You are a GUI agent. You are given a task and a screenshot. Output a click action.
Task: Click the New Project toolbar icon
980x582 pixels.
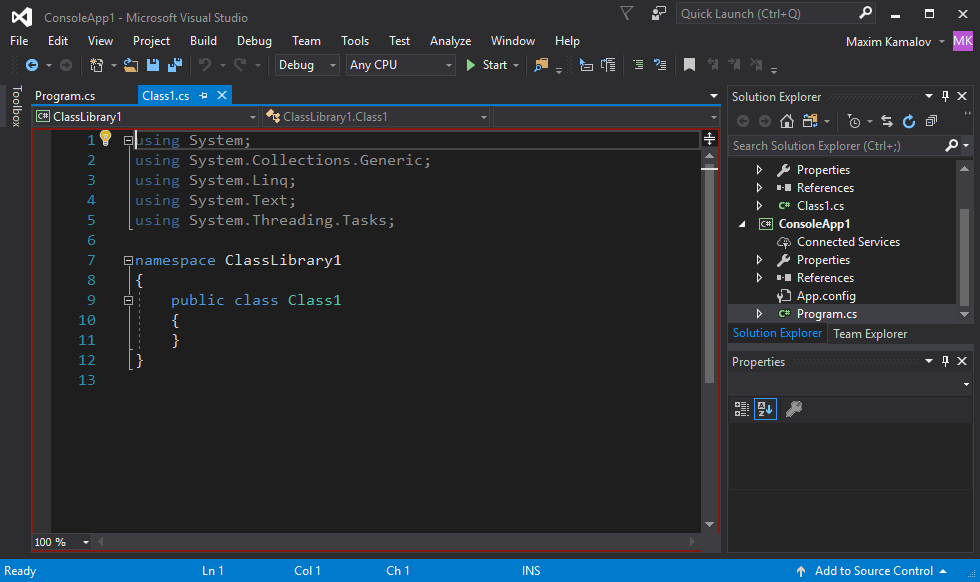click(x=96, y=65)
